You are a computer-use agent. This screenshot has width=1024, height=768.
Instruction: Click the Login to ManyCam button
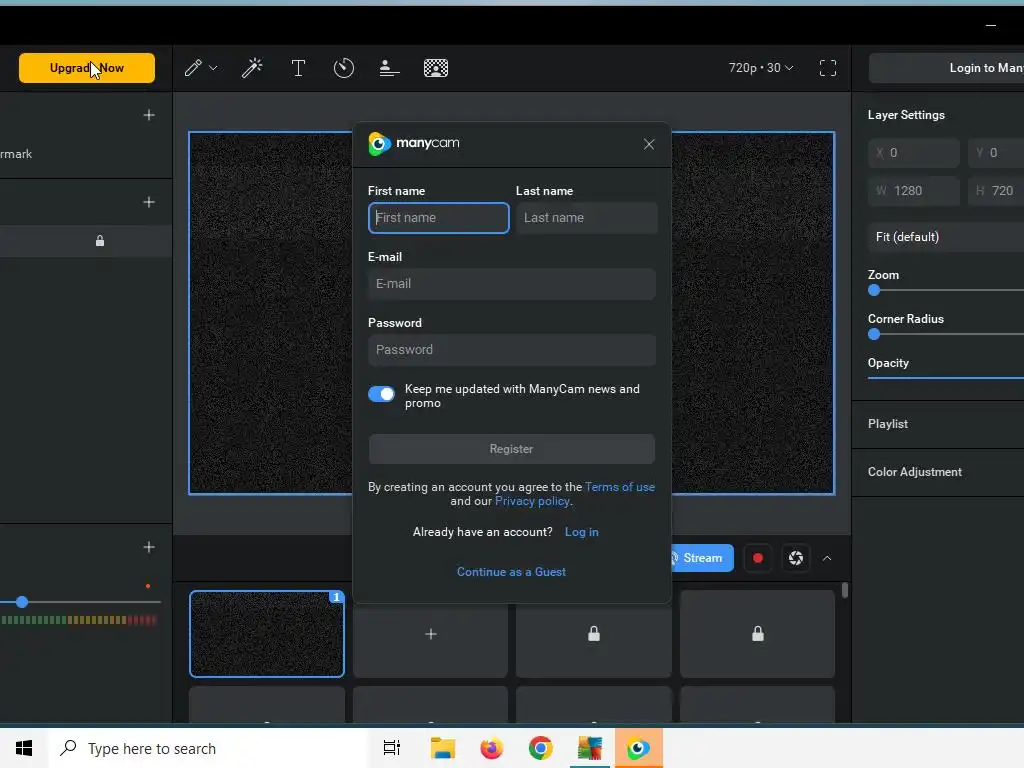[x=946, y=68]
